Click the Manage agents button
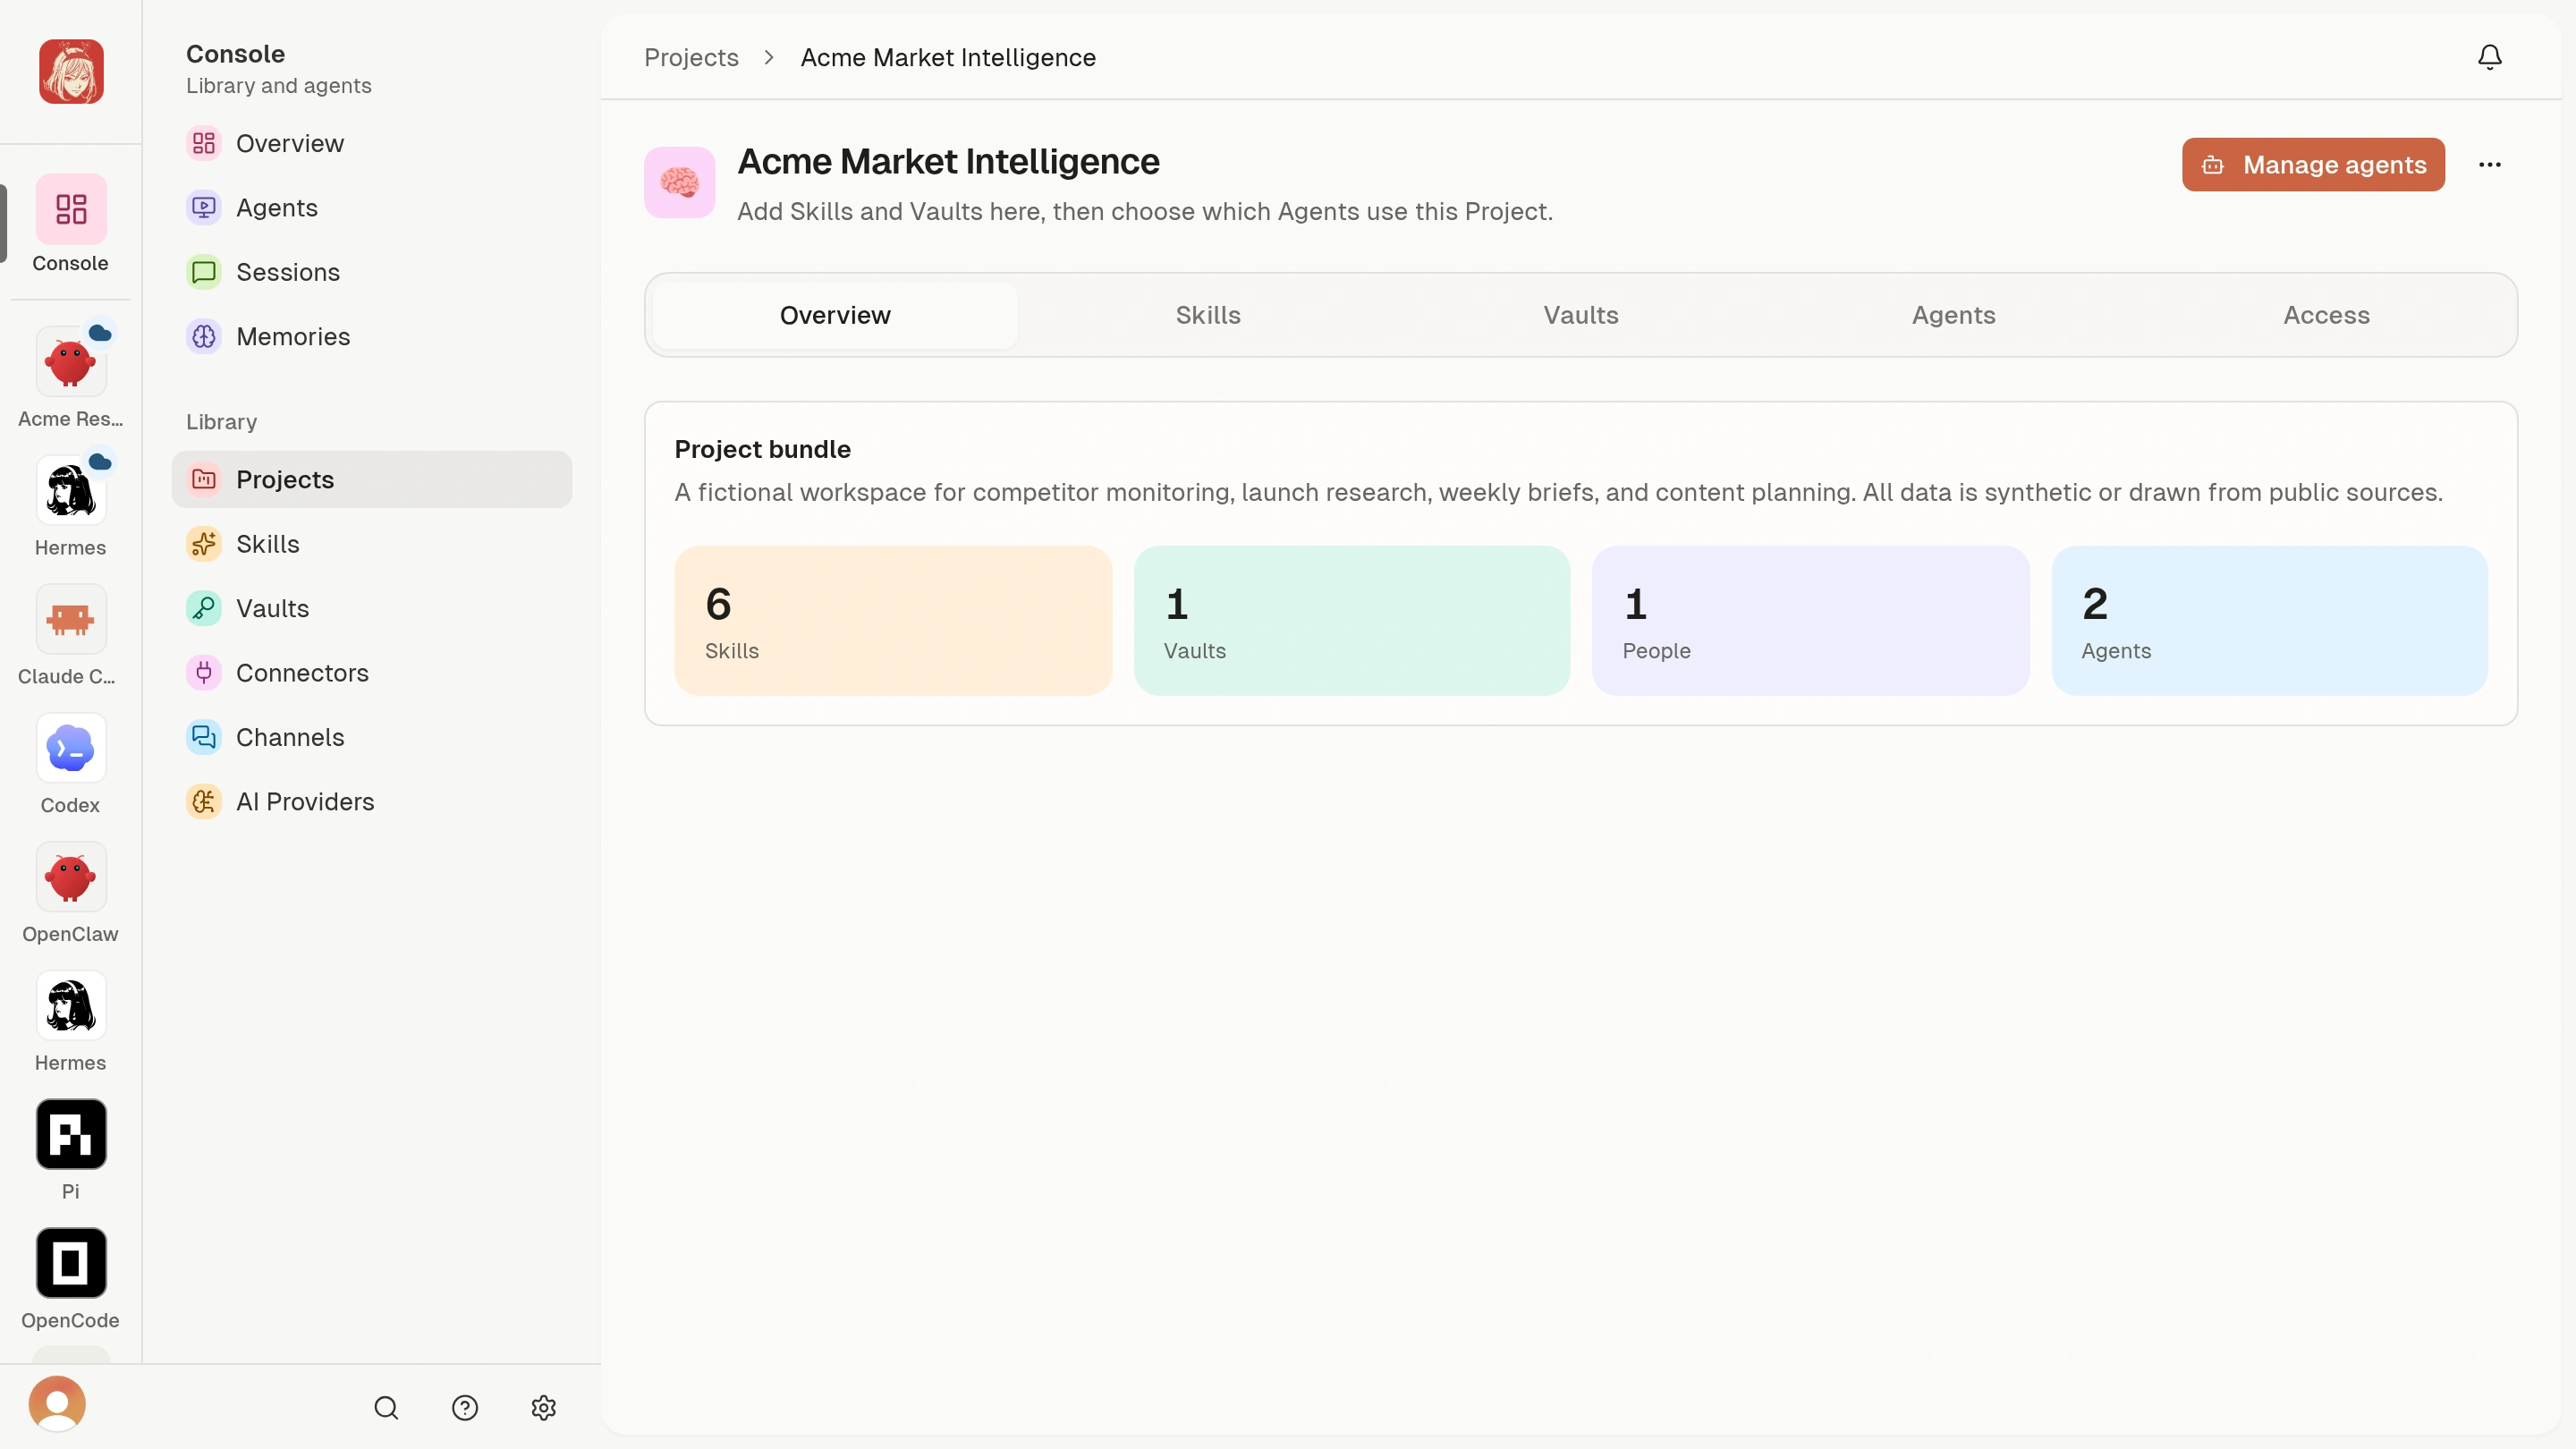2576x1449 pixels. point(2313,165)
